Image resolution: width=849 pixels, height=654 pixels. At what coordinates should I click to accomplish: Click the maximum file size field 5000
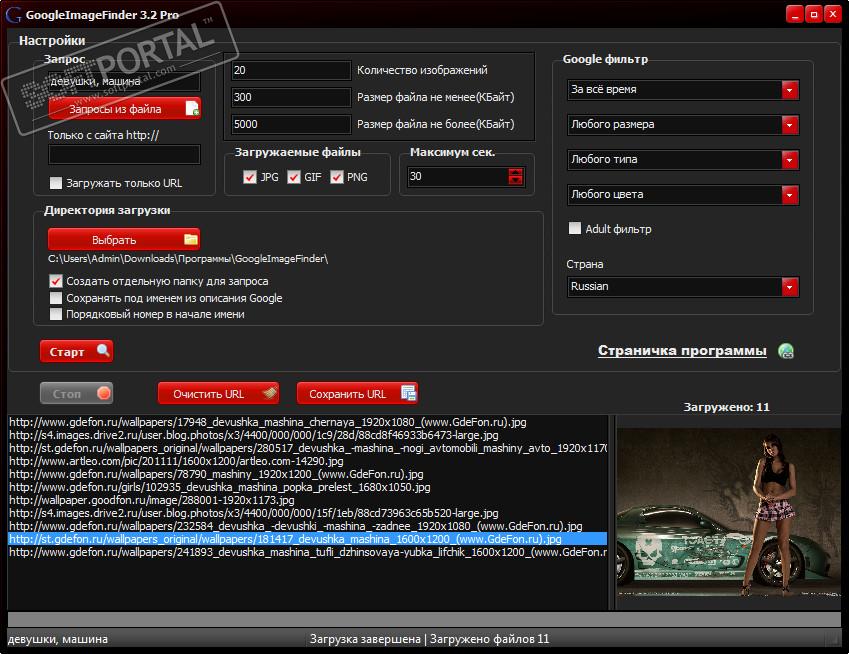click(x=291, y=125)
